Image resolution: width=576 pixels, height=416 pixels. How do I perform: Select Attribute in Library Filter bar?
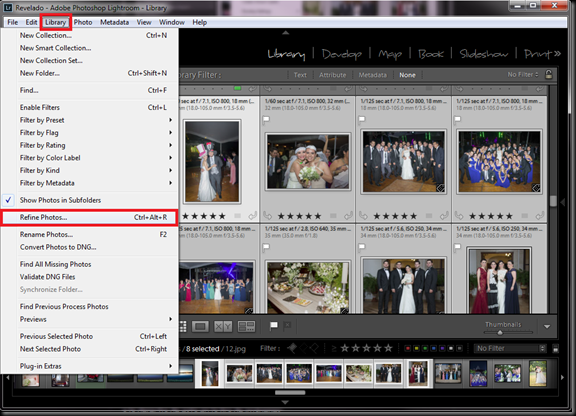point(332,75)
